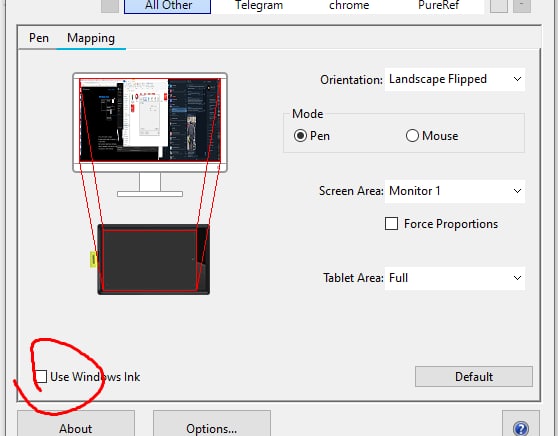
Task: Select the PureRef application entry
Action: (x=438, y=6)
